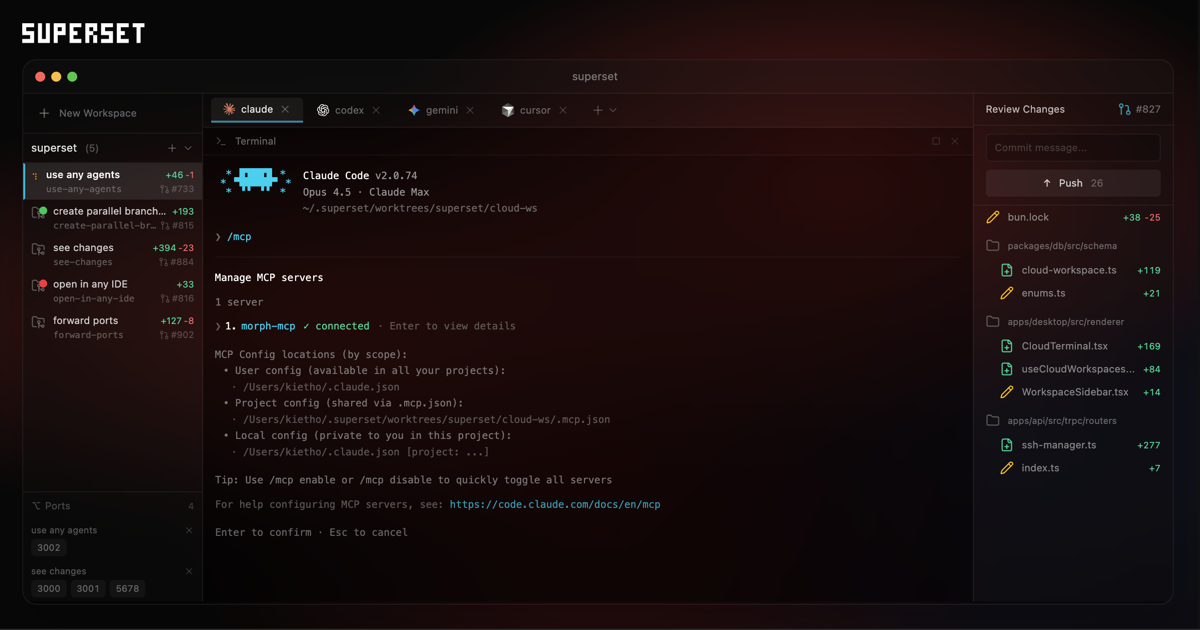Open a new agent tab with the plus icon
The height and width of the screenshot is (630, 1200).
tap(597, 110)
